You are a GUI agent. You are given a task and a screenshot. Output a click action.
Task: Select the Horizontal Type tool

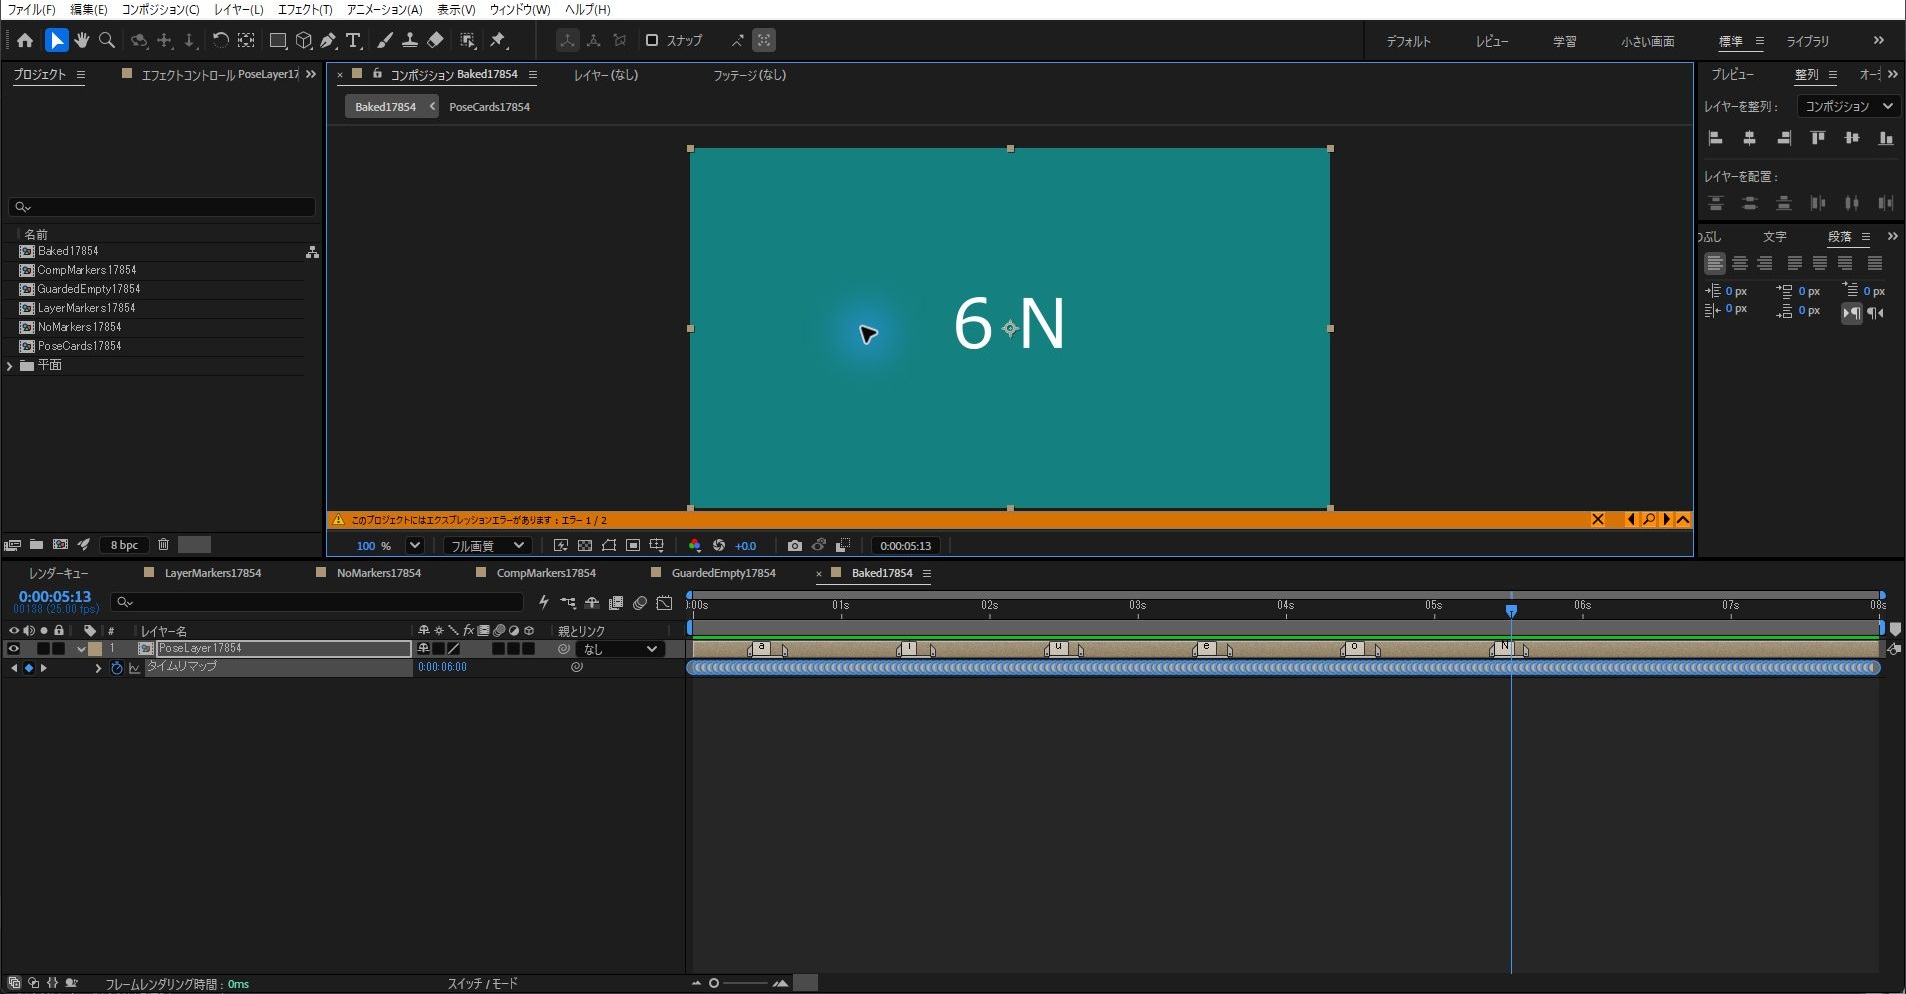353,40
